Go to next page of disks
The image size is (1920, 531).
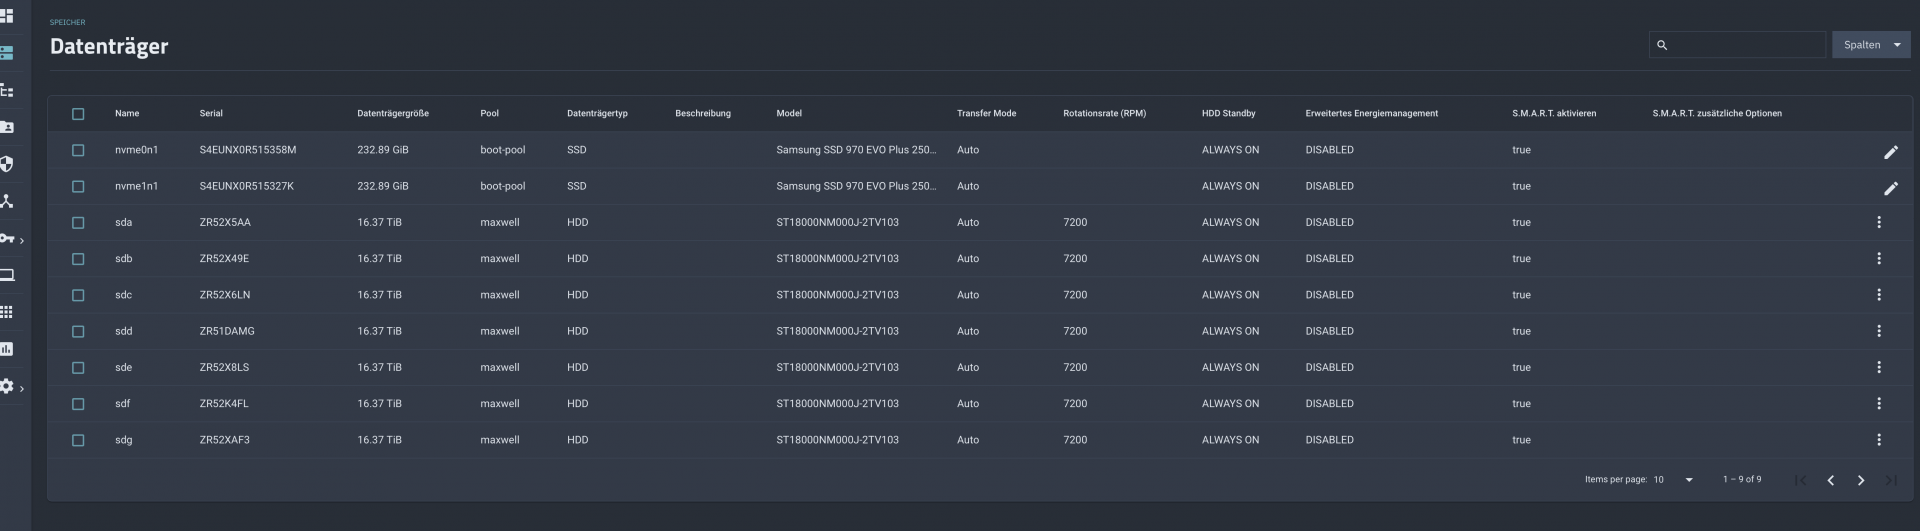pos(1861,480)
